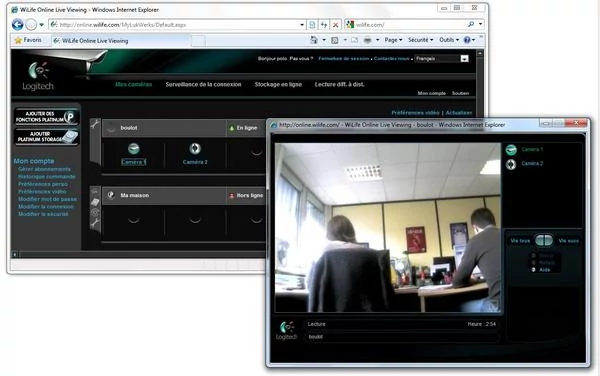Open Caméra 2 icon in boulot group
The width and height of the screenshot is (600, 376).
[195, 148]
